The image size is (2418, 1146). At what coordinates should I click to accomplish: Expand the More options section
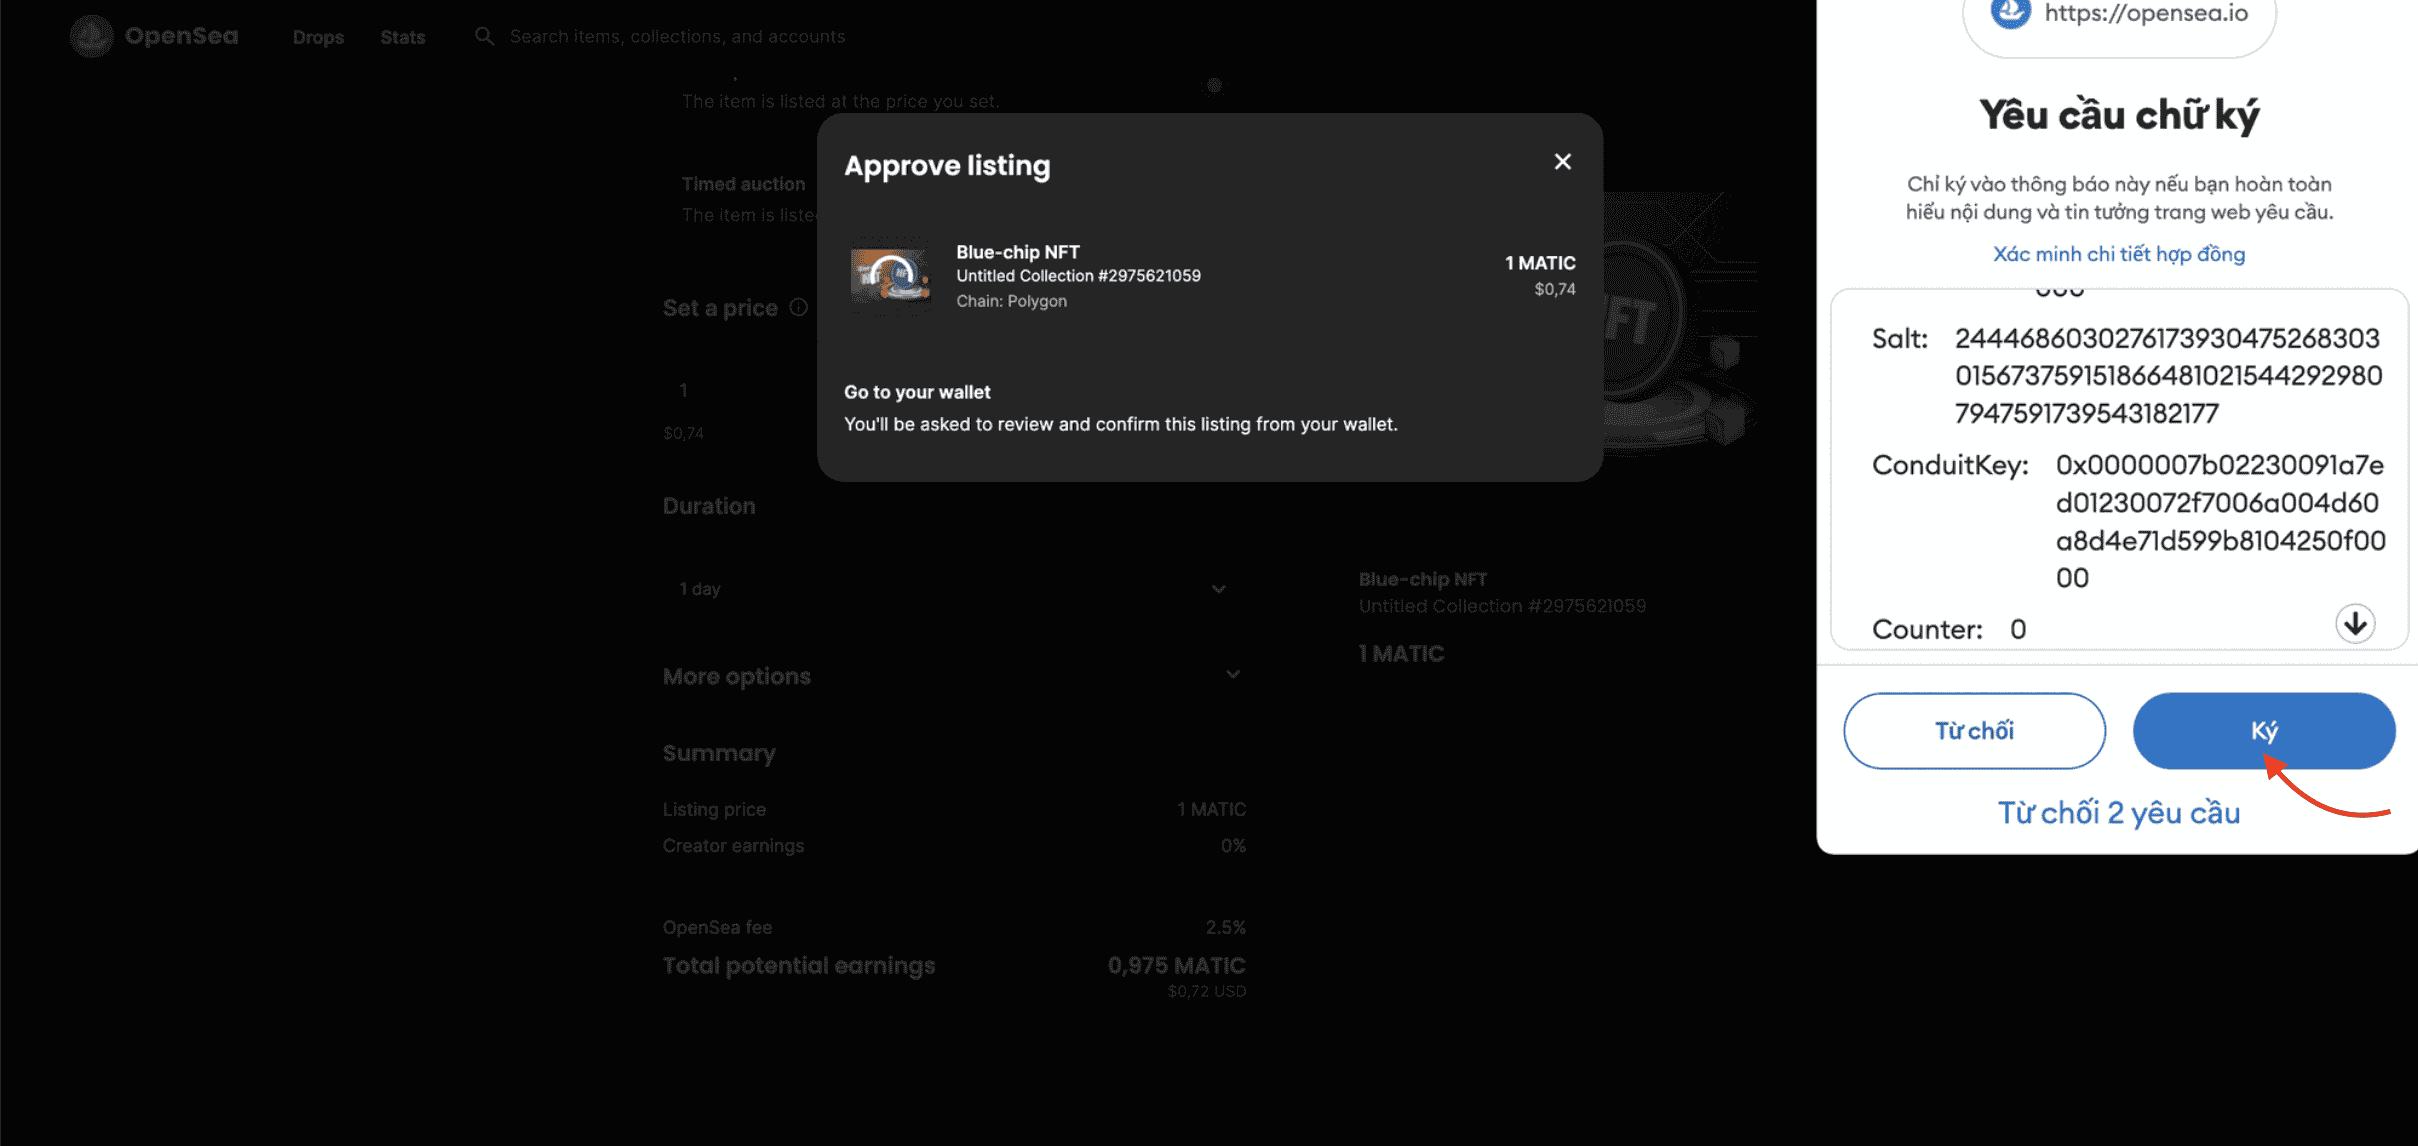tap(950, 676)
